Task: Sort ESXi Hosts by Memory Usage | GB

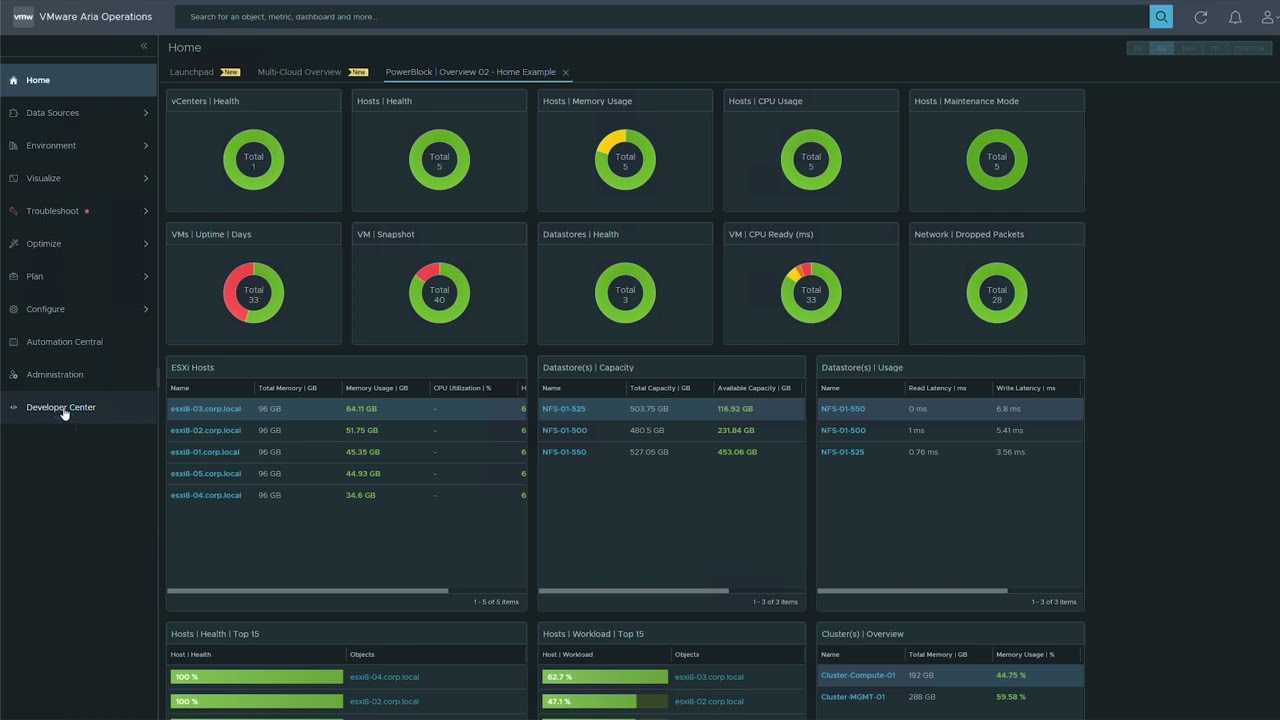Action: [377, 388]
